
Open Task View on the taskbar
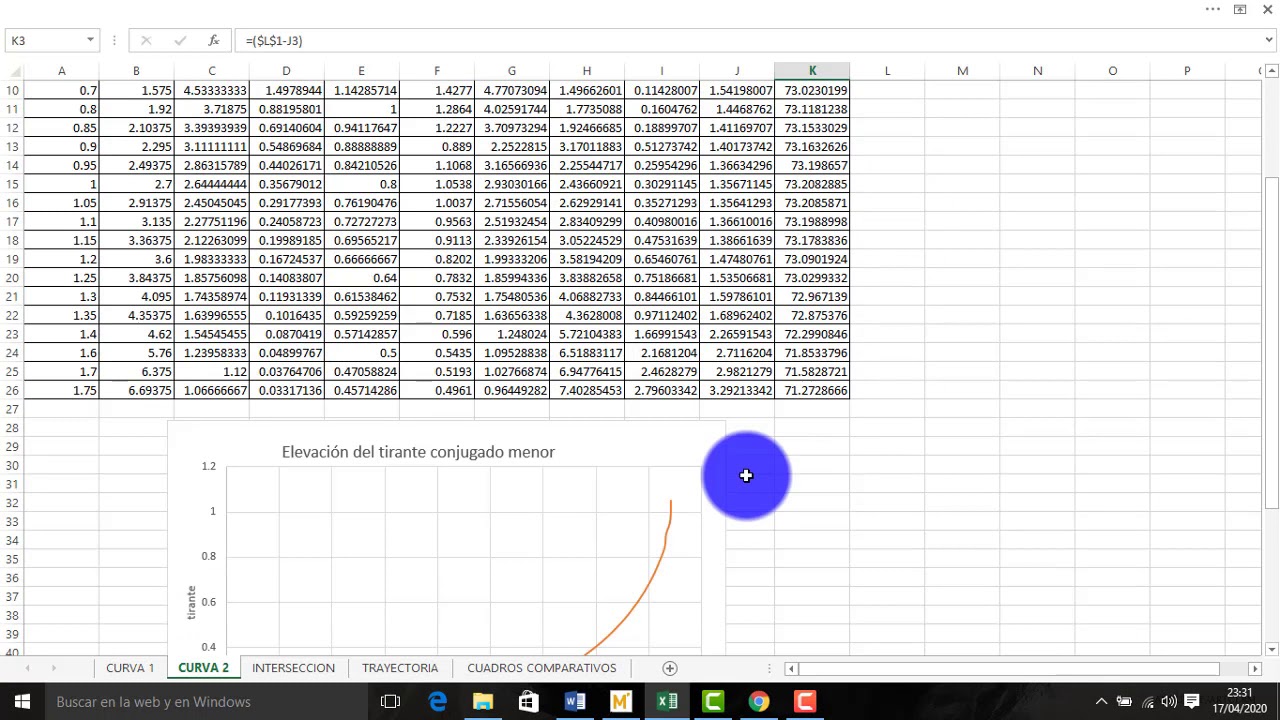point(391,702)
